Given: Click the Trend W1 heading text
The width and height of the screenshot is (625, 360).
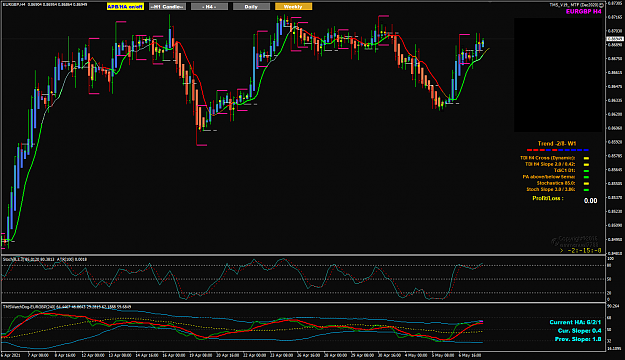Looking at the screenshot, I should pyautogui.click(x=557, y=144).
